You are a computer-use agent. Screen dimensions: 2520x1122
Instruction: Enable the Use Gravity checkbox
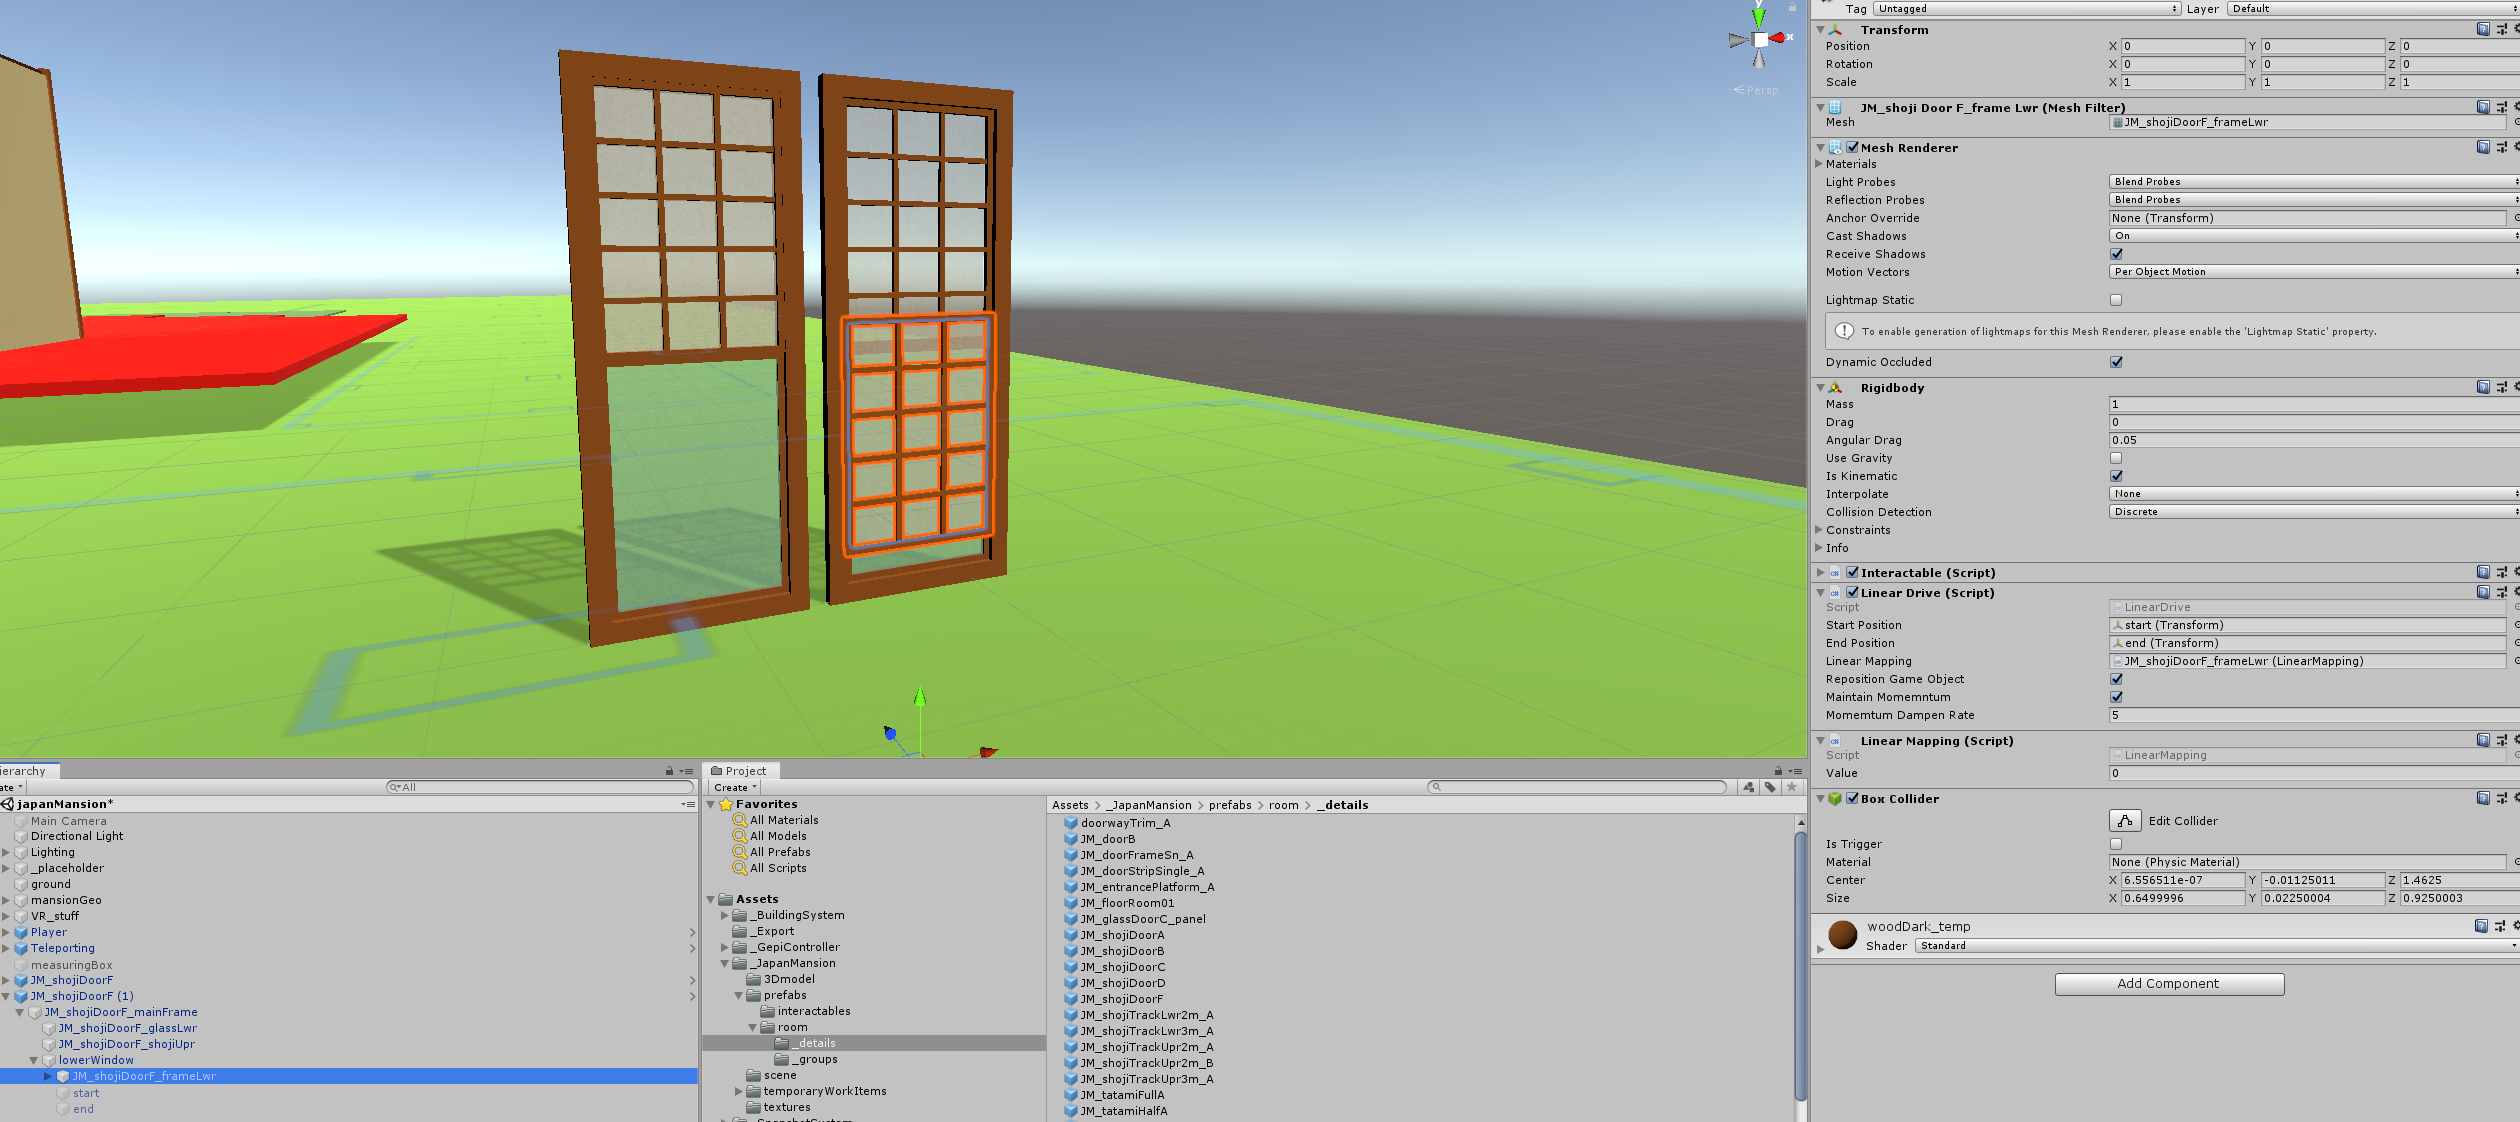pyautogui.click(x=2116, y=458)
